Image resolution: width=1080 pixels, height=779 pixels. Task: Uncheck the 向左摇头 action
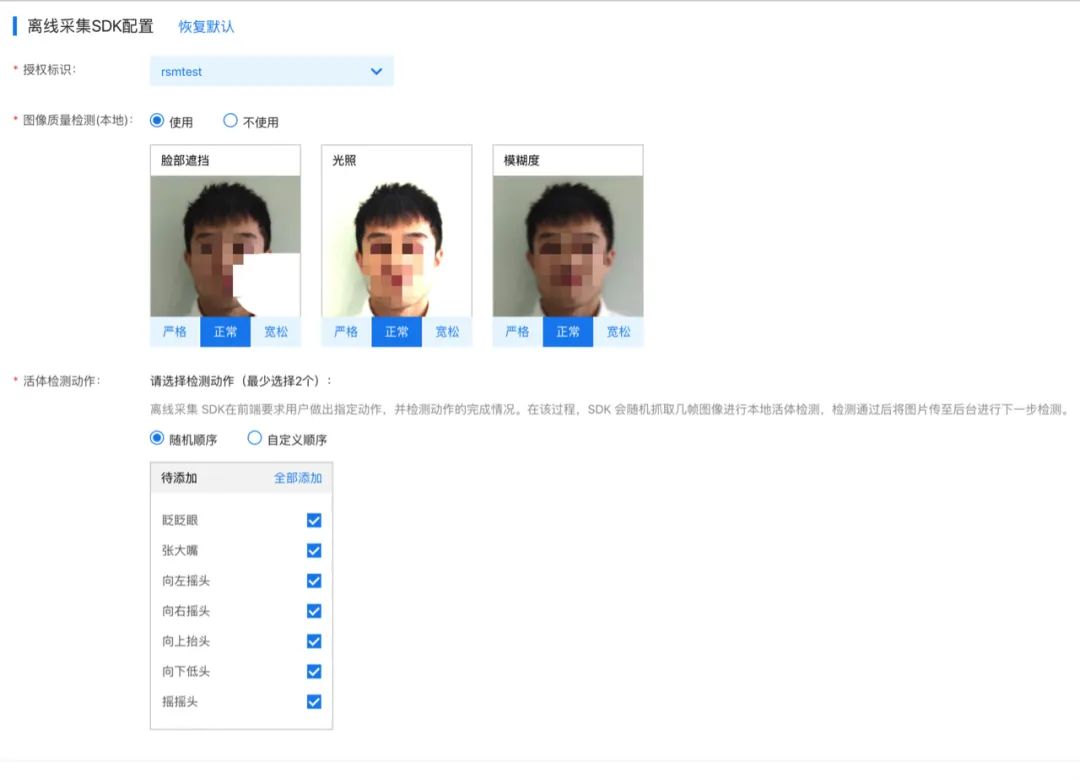coord(313,580)
